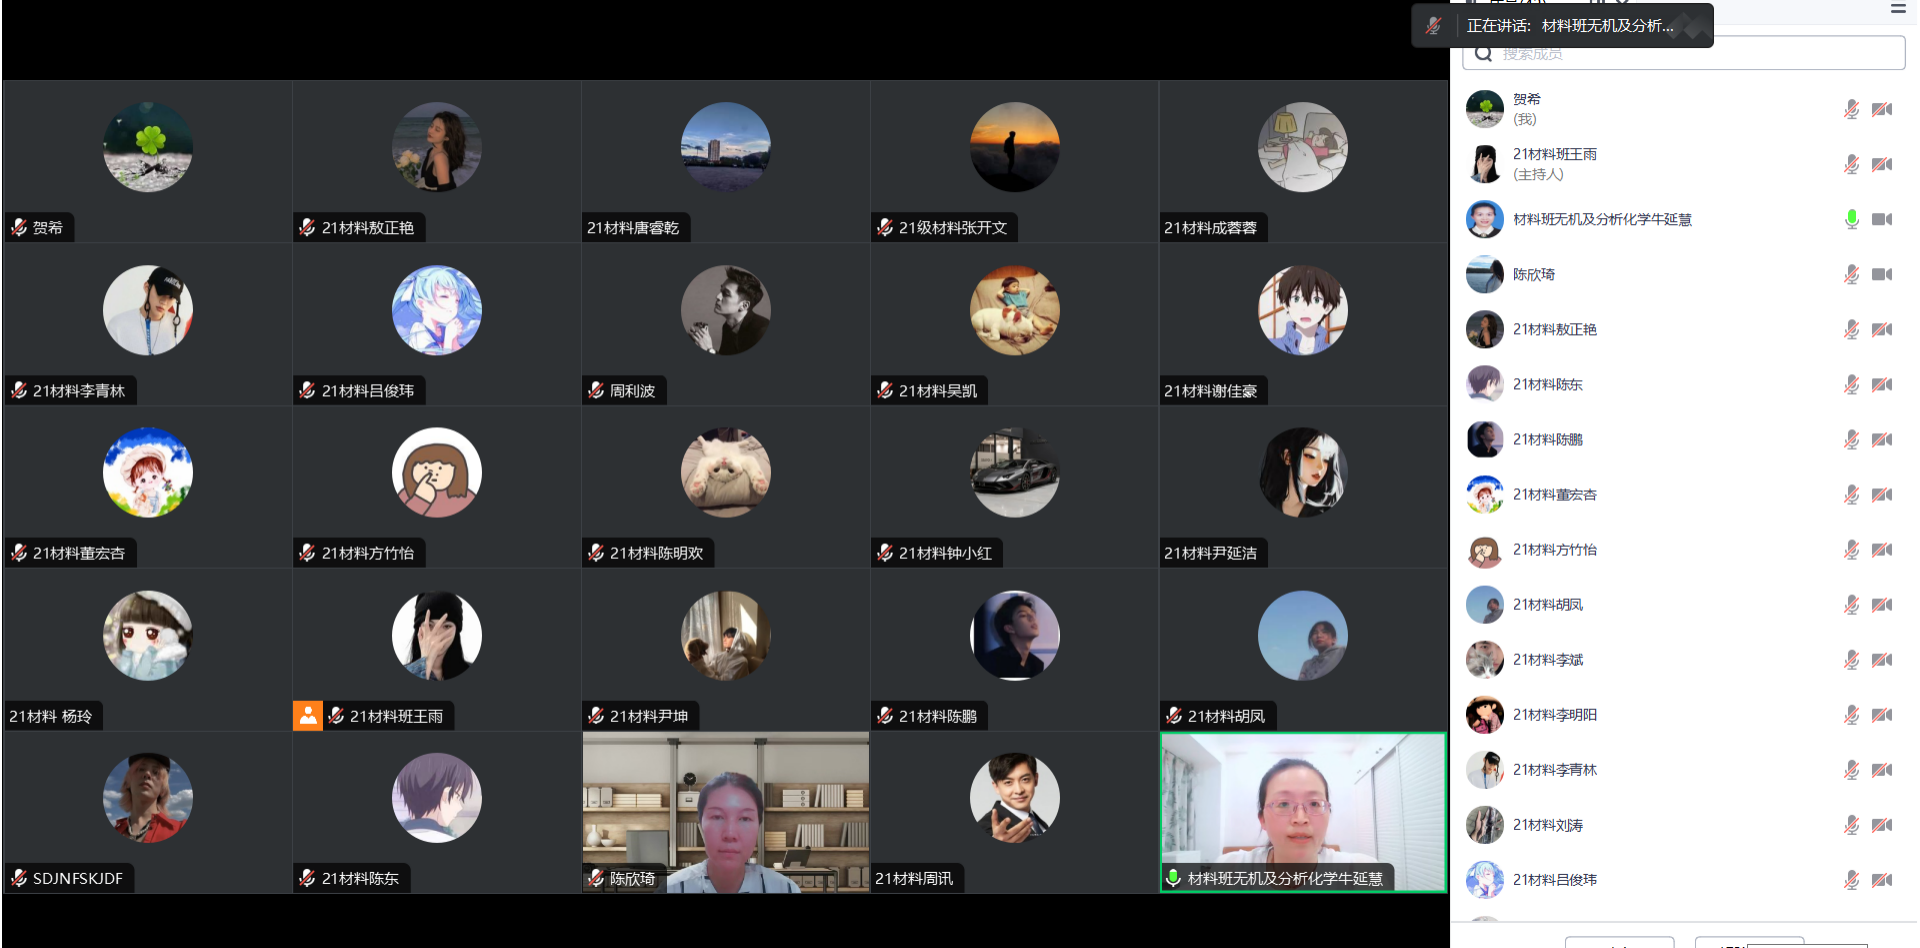Click the orange host badge on 21材料班王雨 tile
The width and height of the screenshot is (1920, 948).
pyautogui.click(x=308, y=716)
